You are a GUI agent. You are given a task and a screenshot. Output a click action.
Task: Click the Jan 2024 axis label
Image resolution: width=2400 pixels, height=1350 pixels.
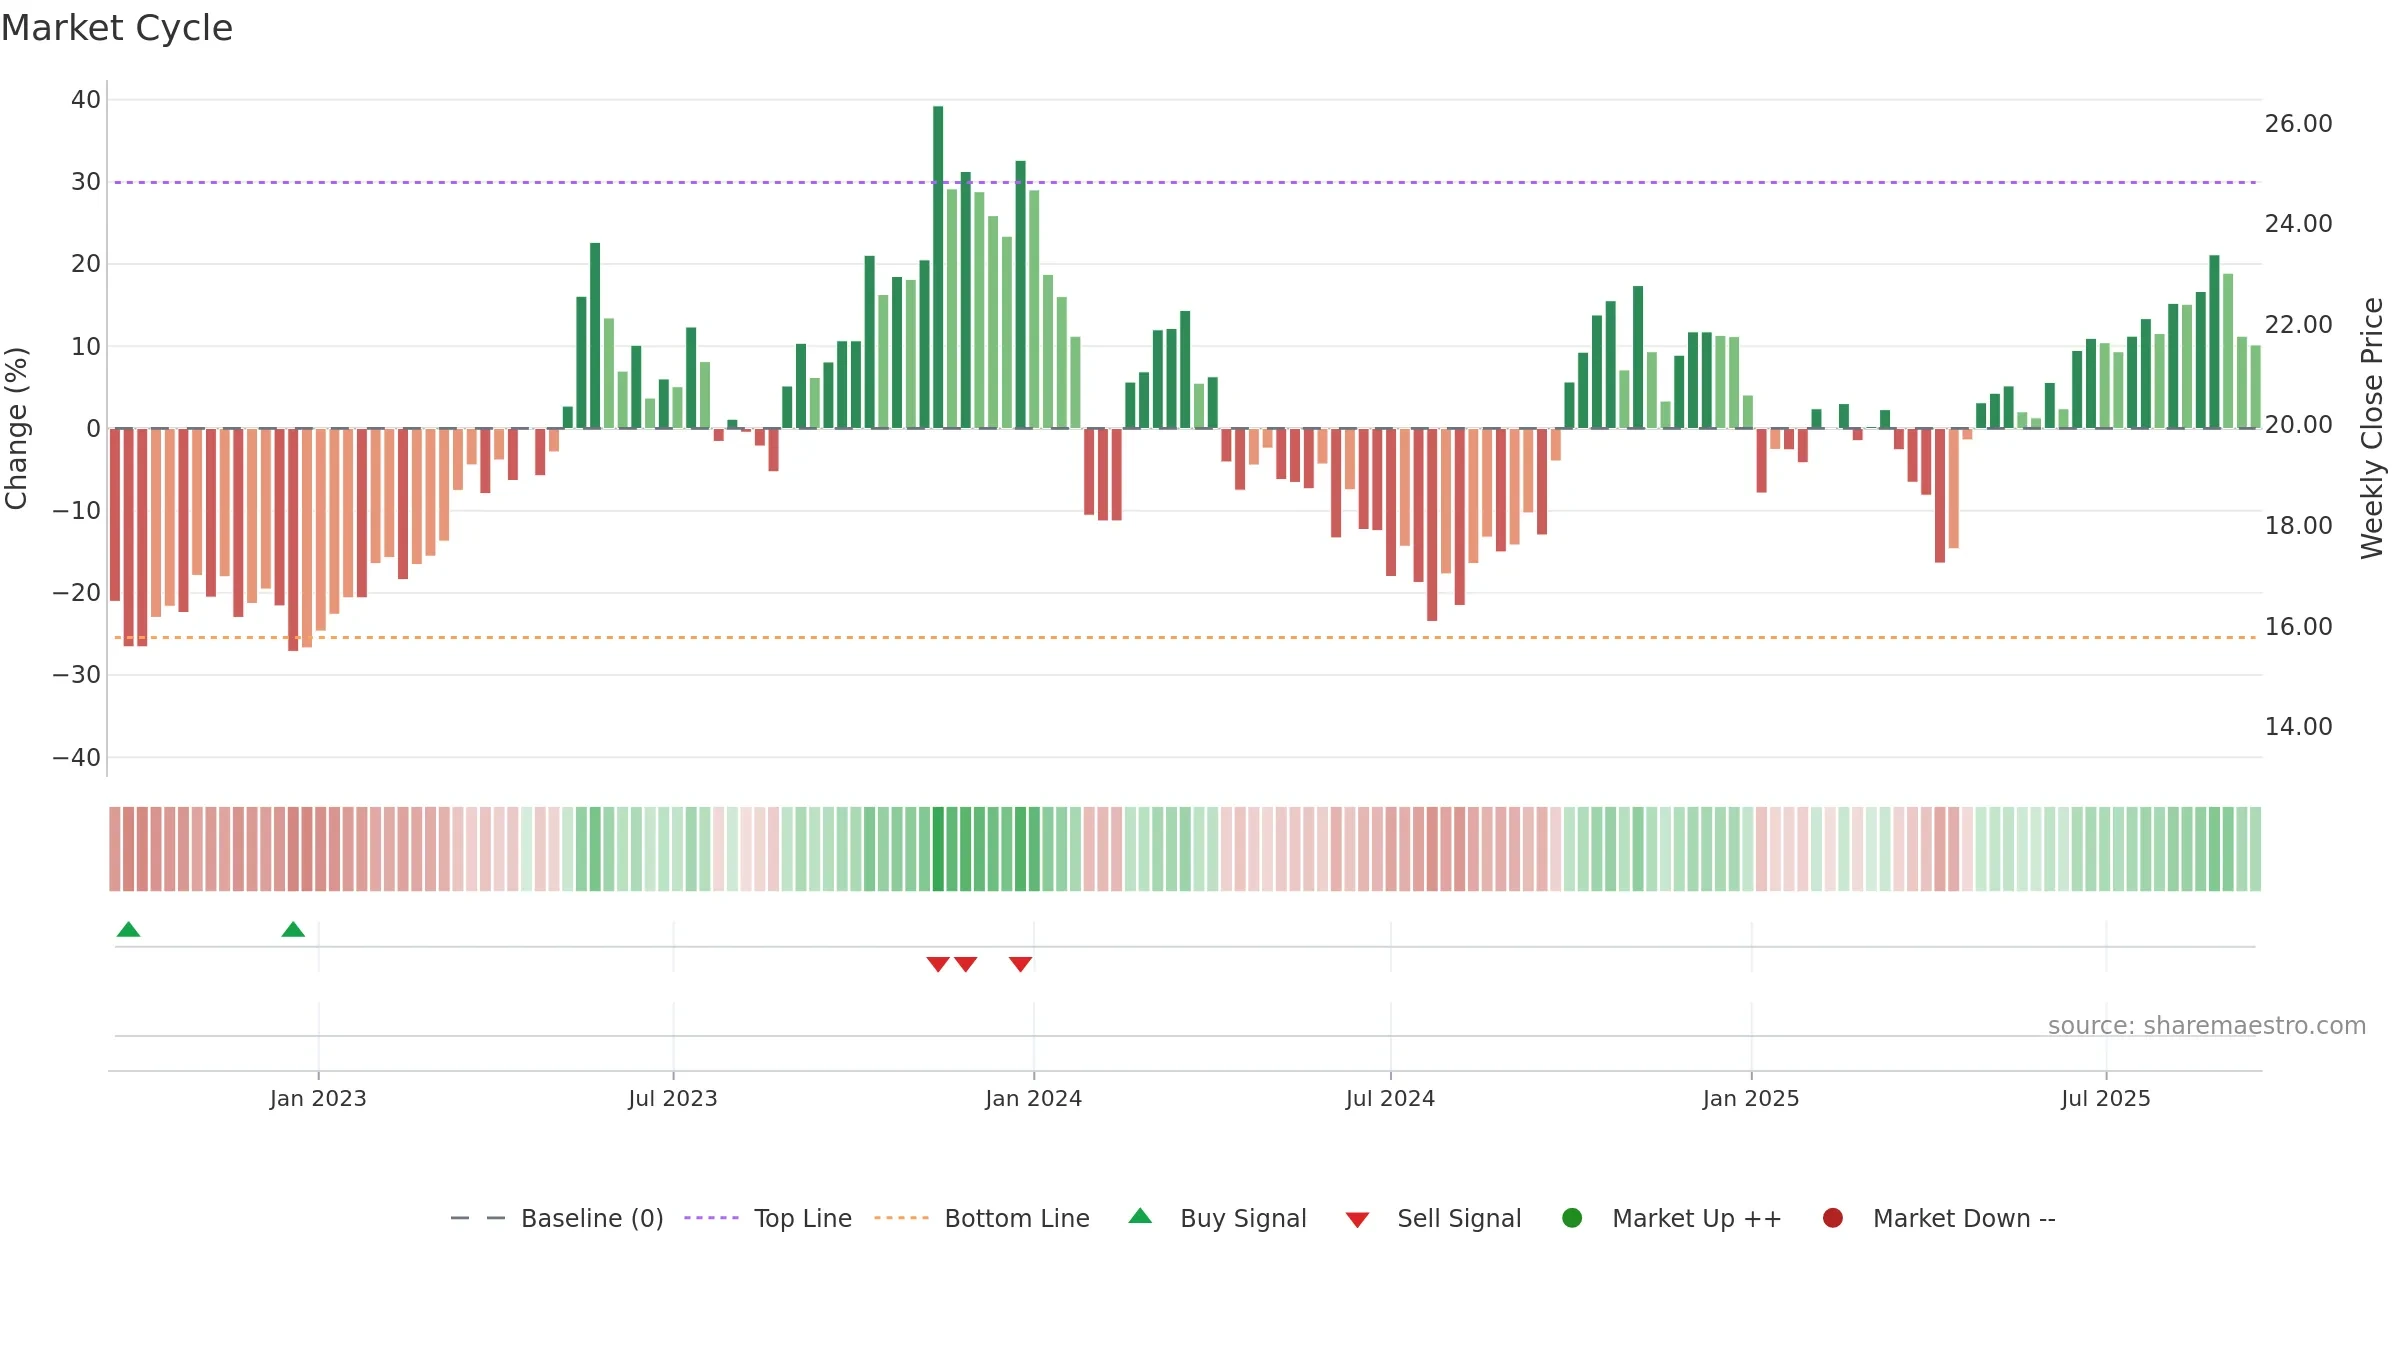(x=1033, y=1098)
